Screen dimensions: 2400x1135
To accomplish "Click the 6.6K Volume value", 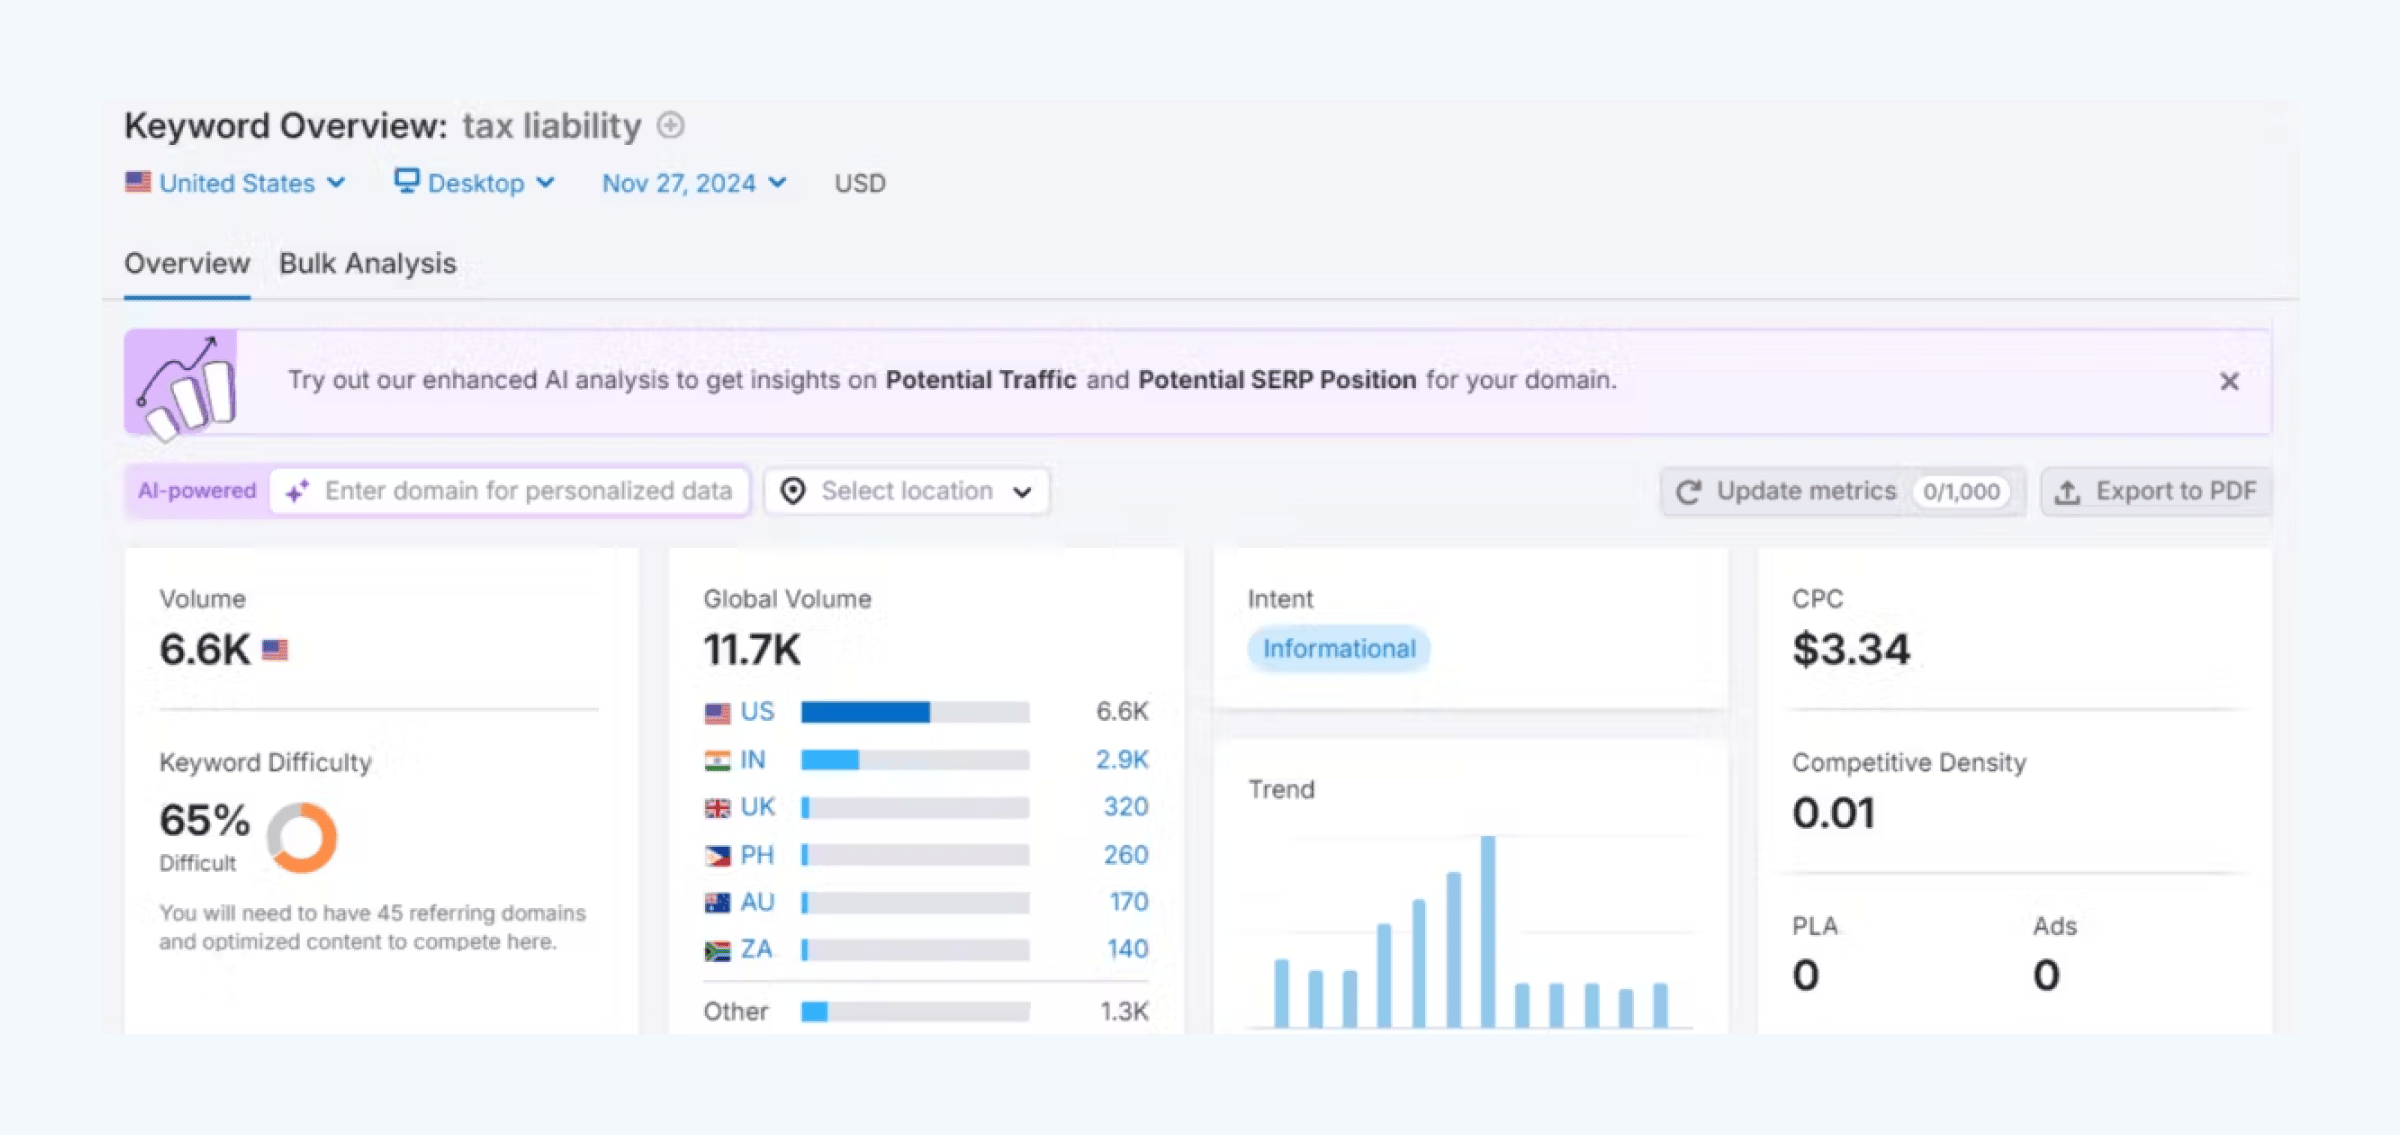I will 204,650.
